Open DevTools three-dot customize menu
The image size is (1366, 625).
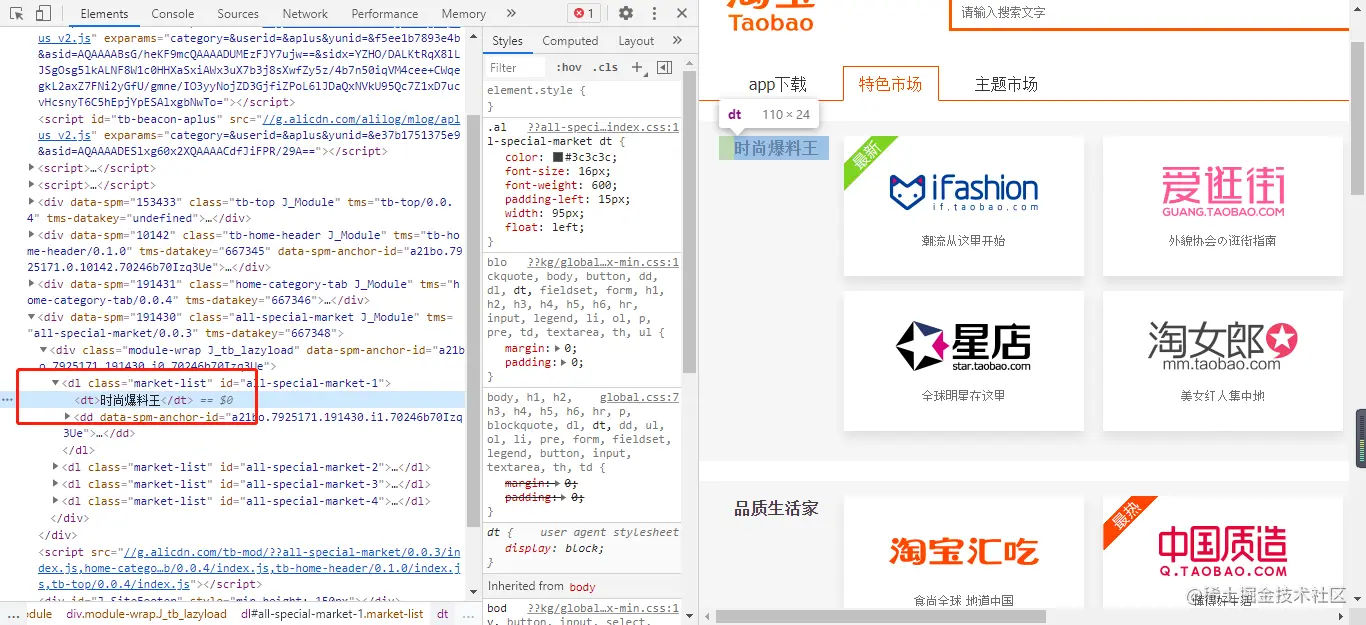point(655,13)
